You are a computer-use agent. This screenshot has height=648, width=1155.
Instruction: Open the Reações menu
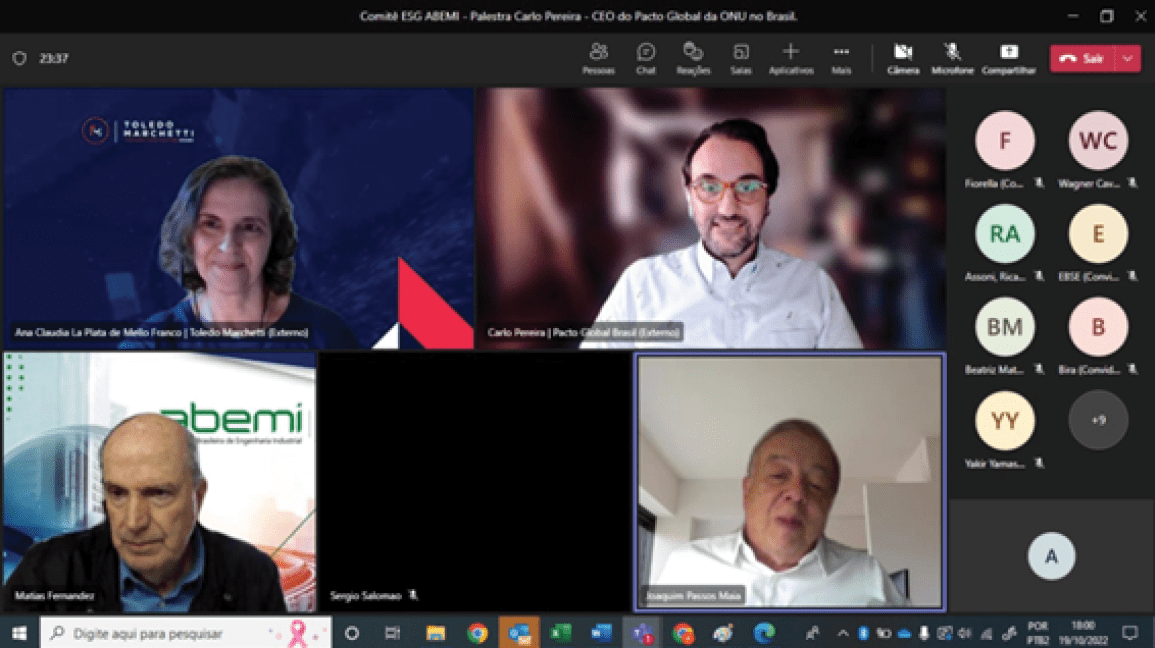[x=692, y=57]
